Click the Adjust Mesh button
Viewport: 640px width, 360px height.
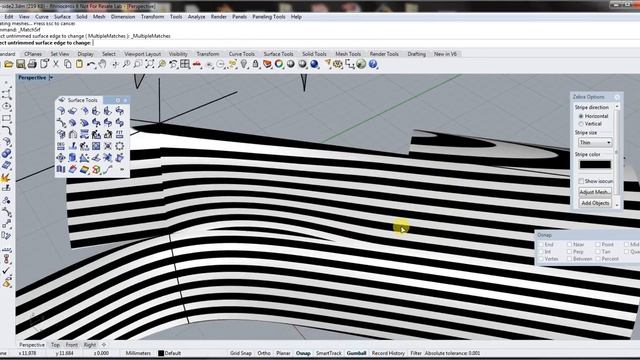(x=595, y=192)
